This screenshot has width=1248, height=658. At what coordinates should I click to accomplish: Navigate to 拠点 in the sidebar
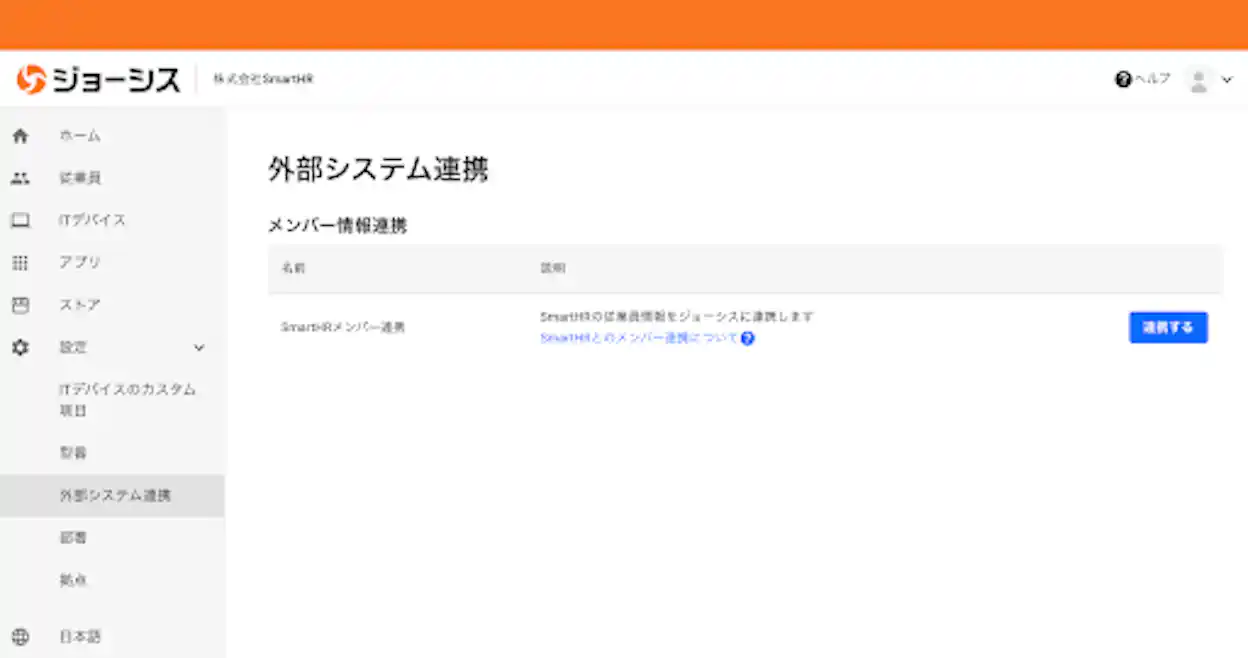(75, 579)
